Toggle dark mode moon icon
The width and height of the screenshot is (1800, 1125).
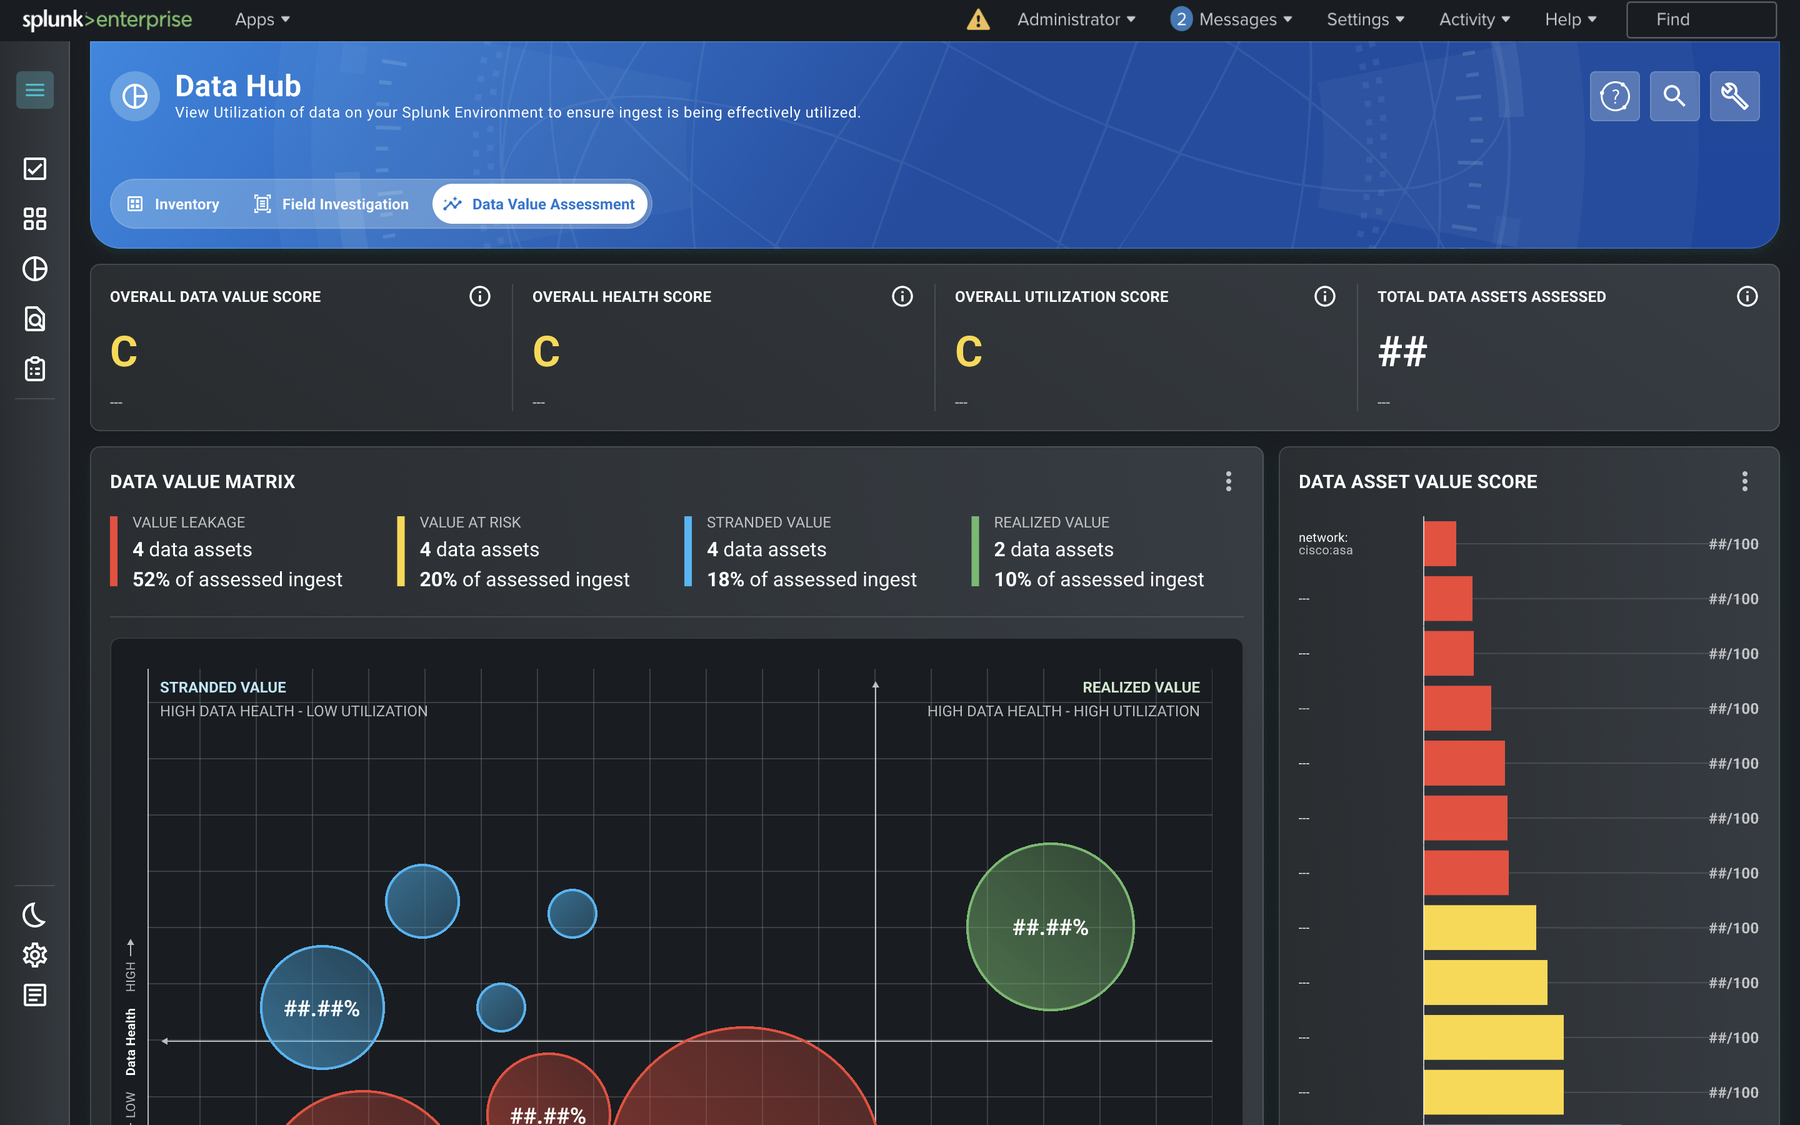tap(35, 915)
